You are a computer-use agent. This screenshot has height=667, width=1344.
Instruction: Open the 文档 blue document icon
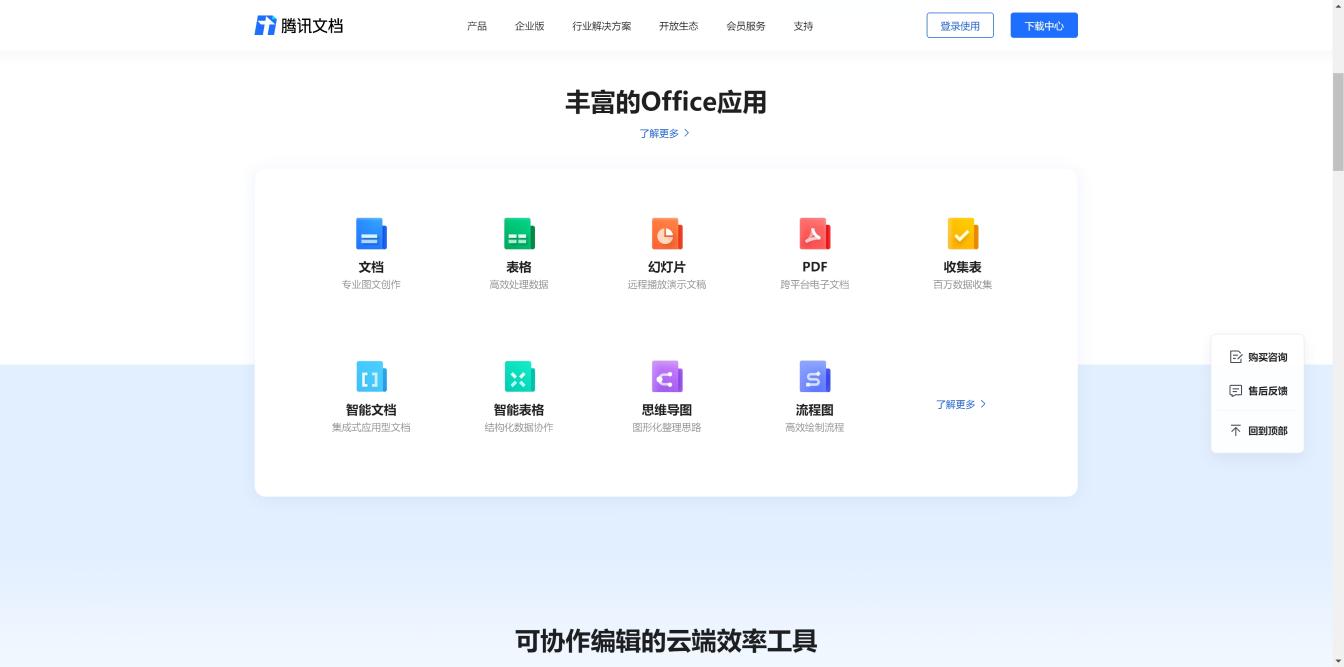tap(371, 234)
